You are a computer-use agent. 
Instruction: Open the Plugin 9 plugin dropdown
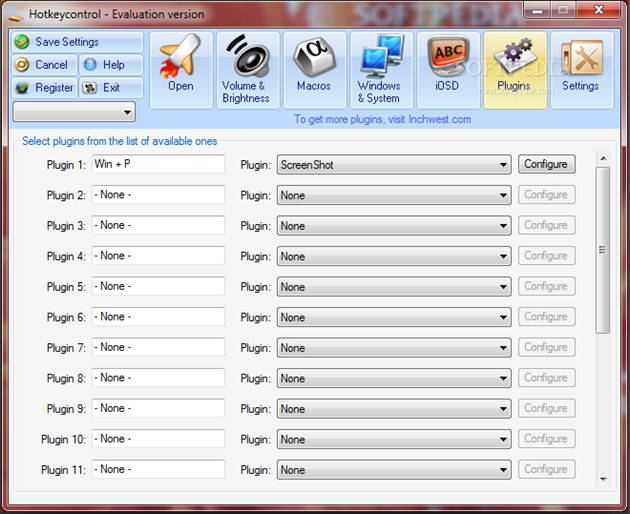pos(394,409)
